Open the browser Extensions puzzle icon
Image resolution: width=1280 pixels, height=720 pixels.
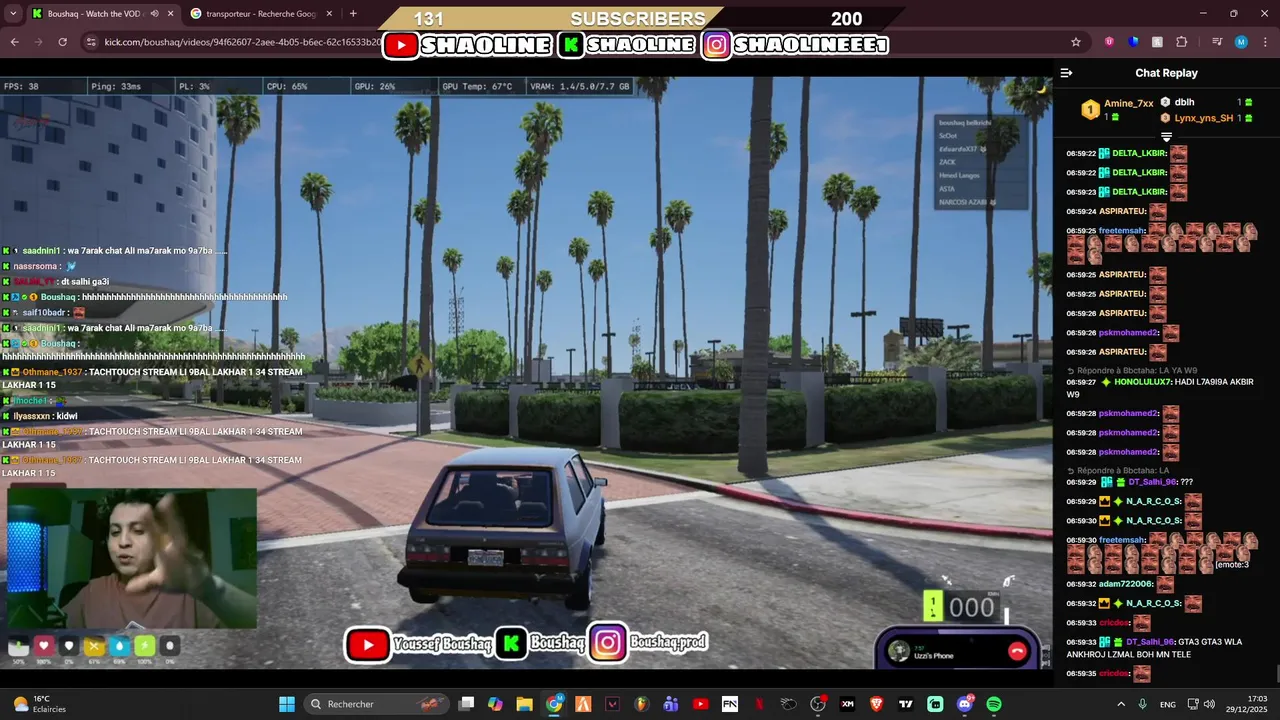[x=1182, y=42]
